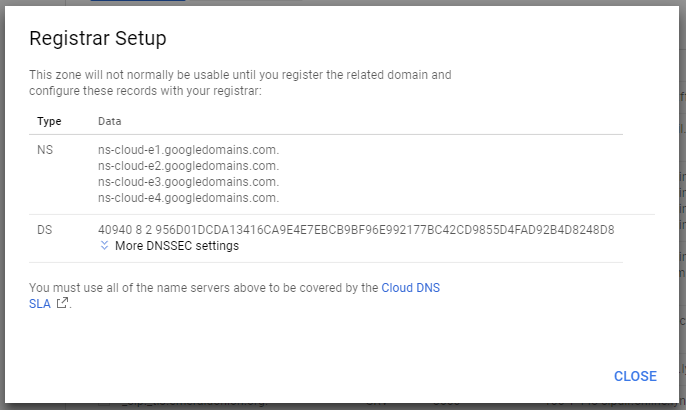Viewport: 686px width, 410px height.
Task: Click the DS record hash value 40940 8 2
Action: point(356,230)
